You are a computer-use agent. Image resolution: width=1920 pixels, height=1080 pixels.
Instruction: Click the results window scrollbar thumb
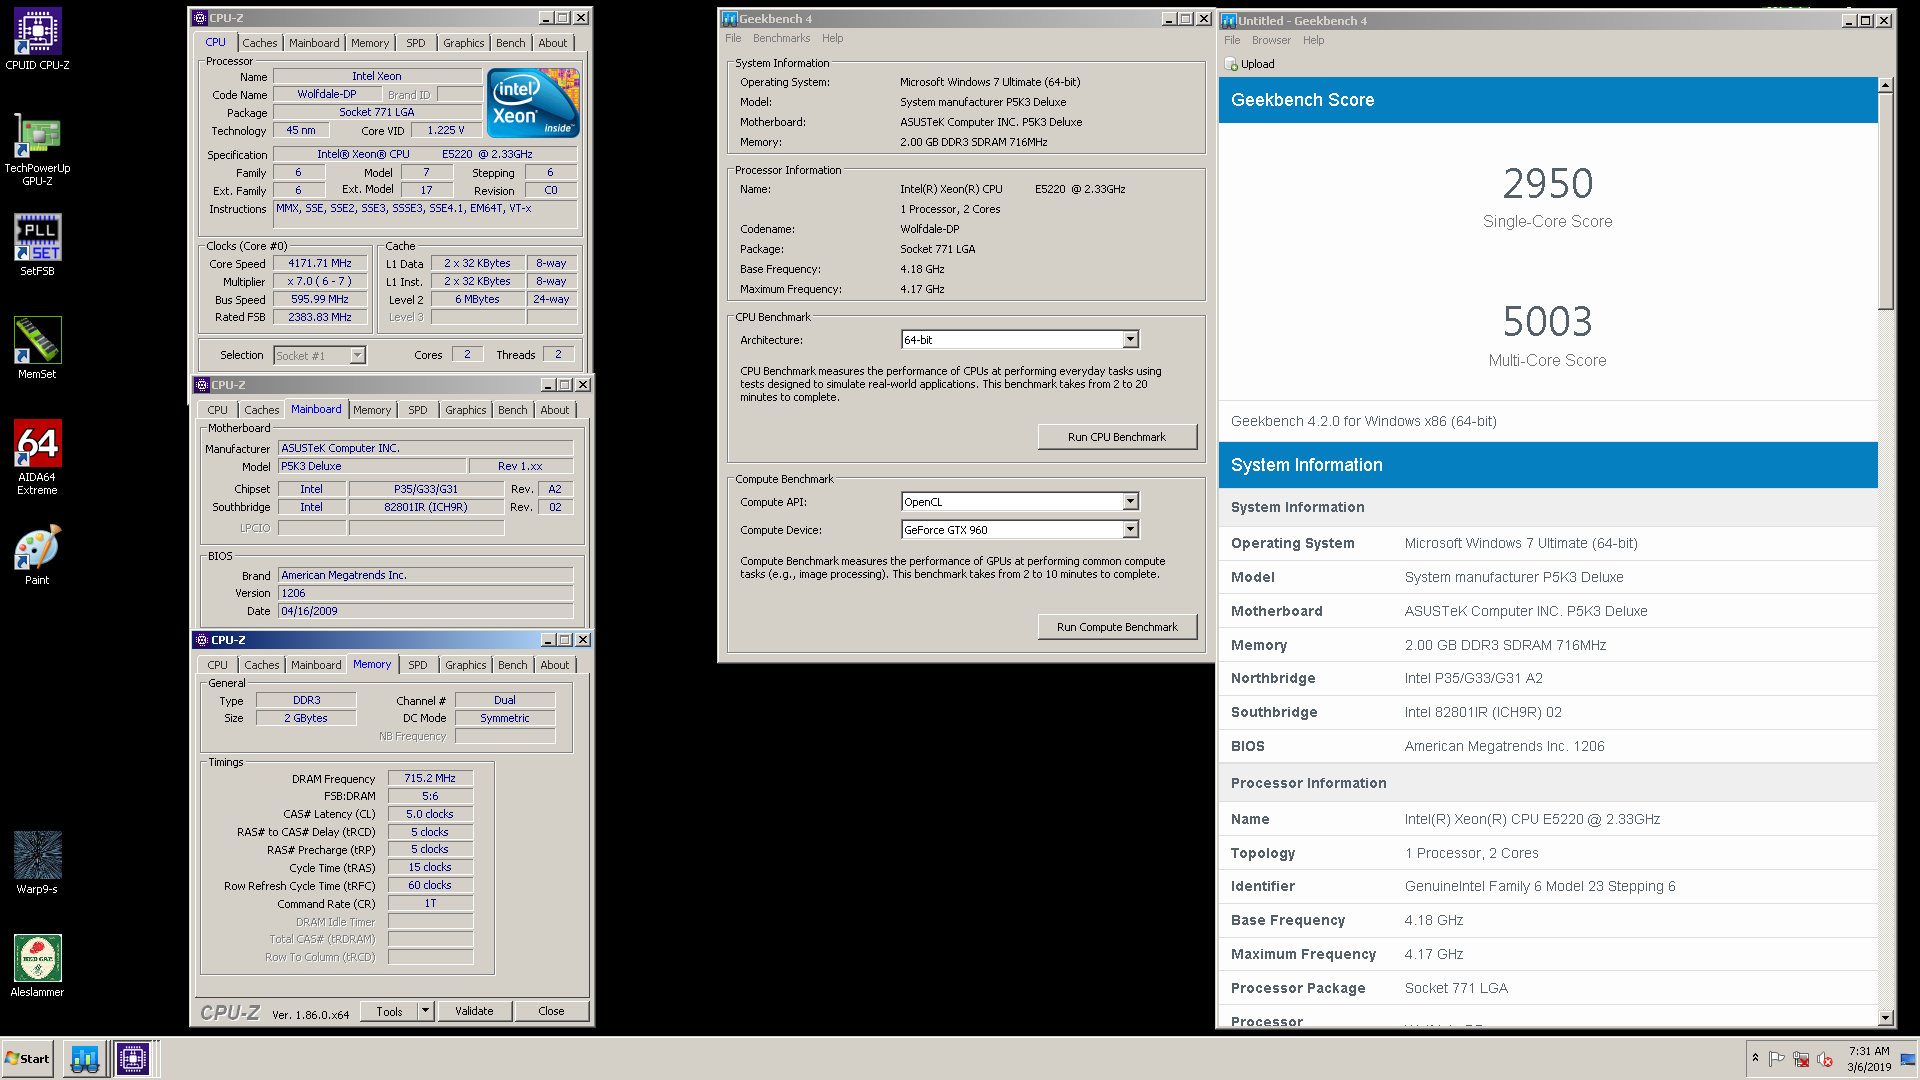click(x=1885, y=202)
